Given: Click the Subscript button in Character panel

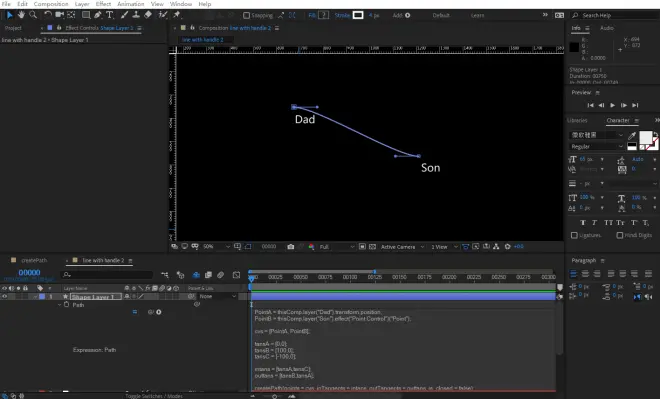Looking at the screenshot, I should [x=646, y=223].
